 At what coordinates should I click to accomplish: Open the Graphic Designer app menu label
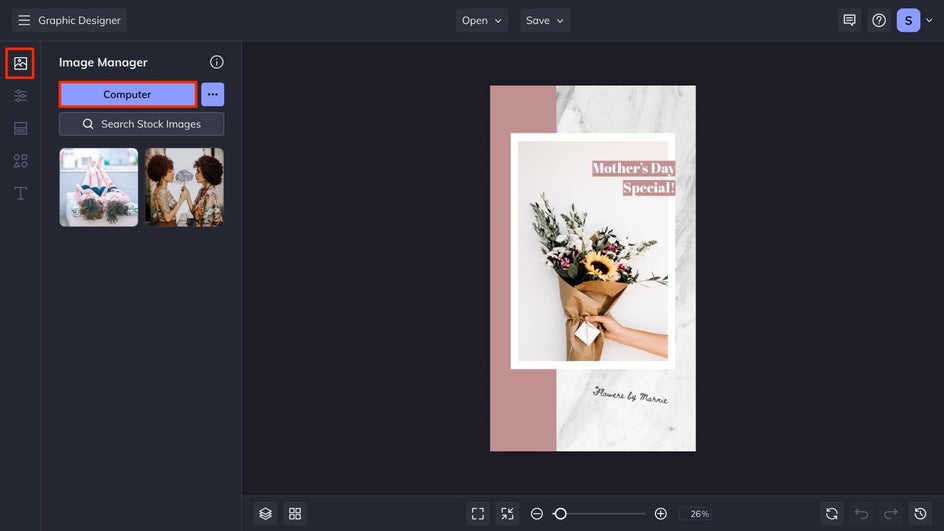(79, 20)
